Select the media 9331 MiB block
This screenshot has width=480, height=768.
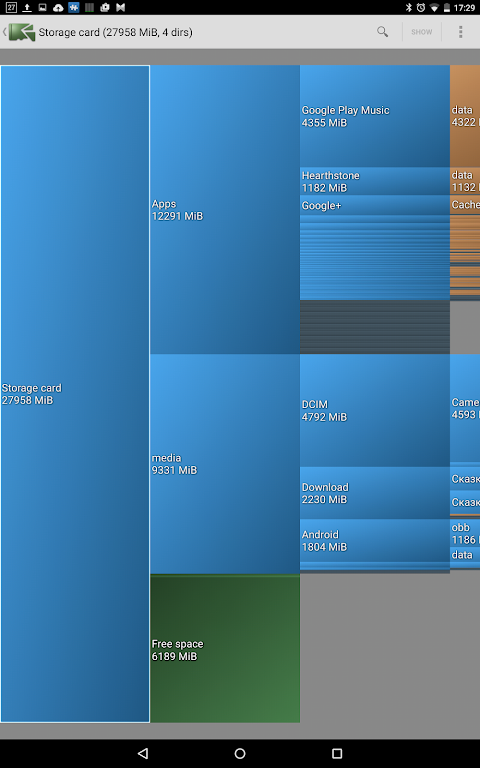[225, 464]
